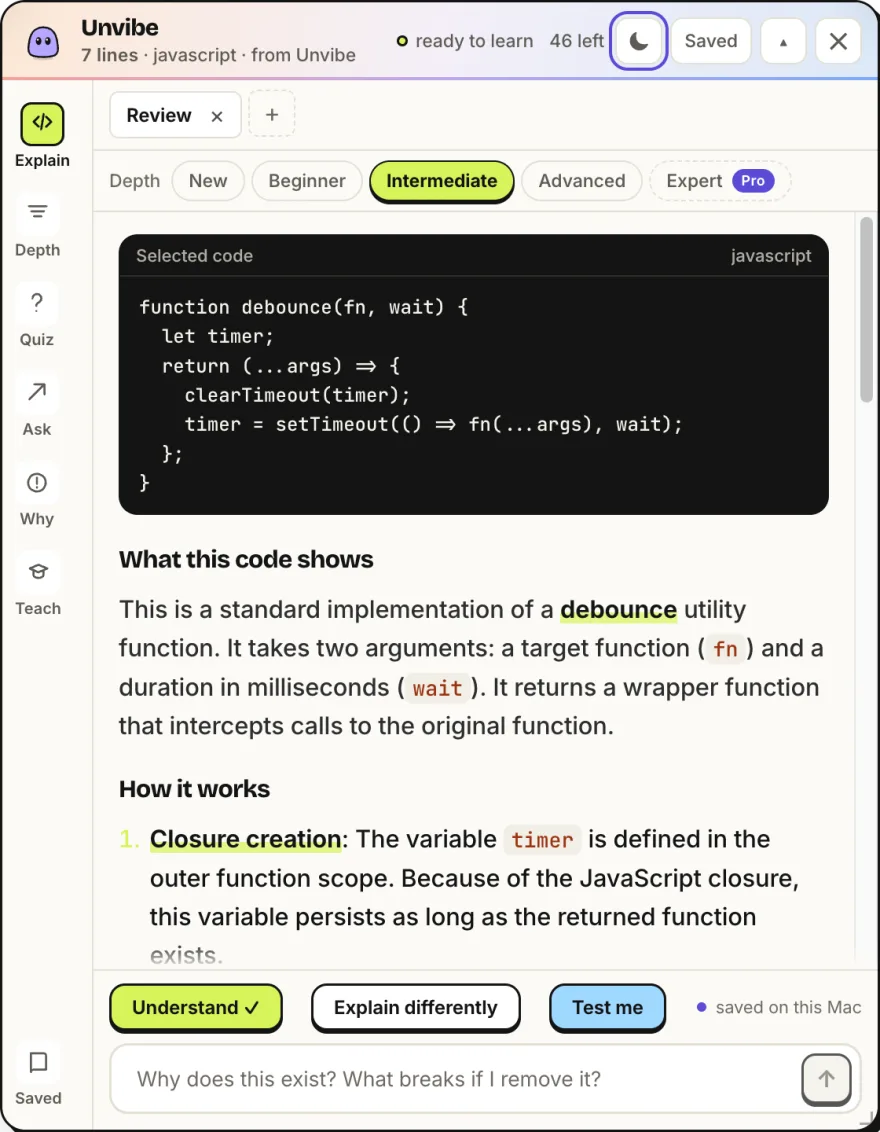Image resolution: width=880 pixels, height=1132 pixels.
Task: Close the Review tab
Action: 217,116
